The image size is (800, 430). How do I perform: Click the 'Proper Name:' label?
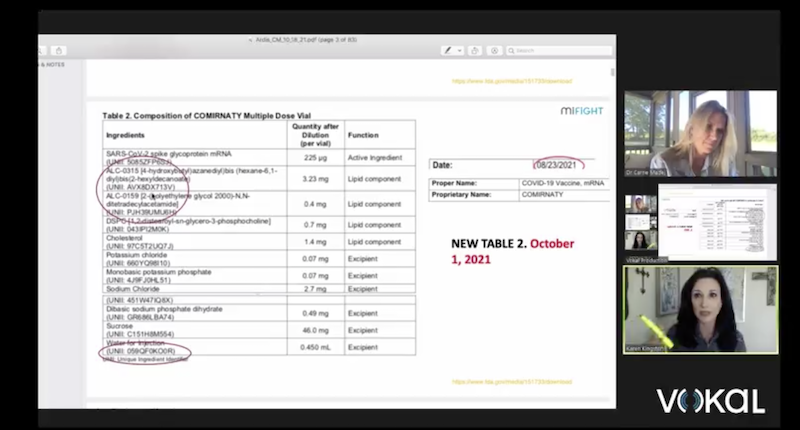coord(454,183)
